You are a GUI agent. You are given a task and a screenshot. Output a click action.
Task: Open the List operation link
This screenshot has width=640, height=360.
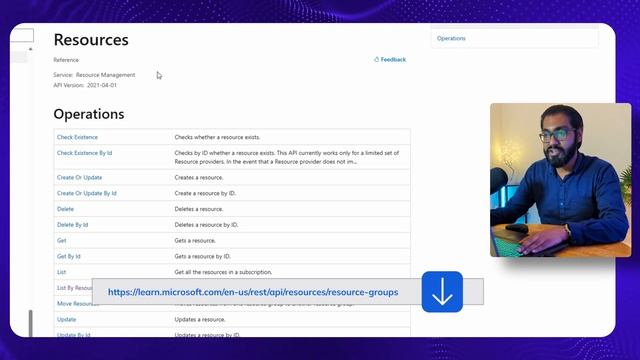click(x=61, y=272)
